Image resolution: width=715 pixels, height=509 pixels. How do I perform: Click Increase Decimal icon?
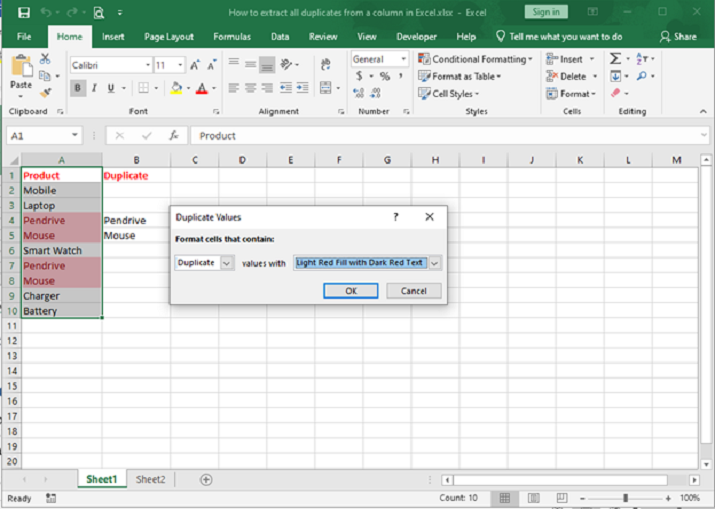358,93
